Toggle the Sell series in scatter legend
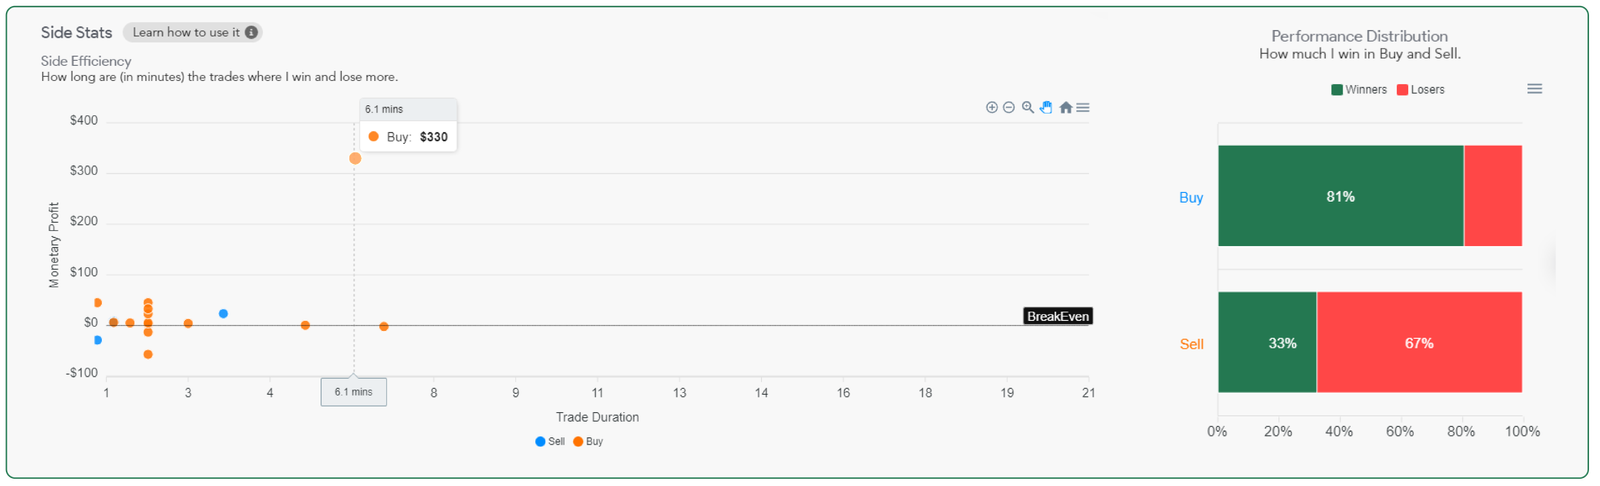Viewport: 1600px width, 486px height. 550,441
